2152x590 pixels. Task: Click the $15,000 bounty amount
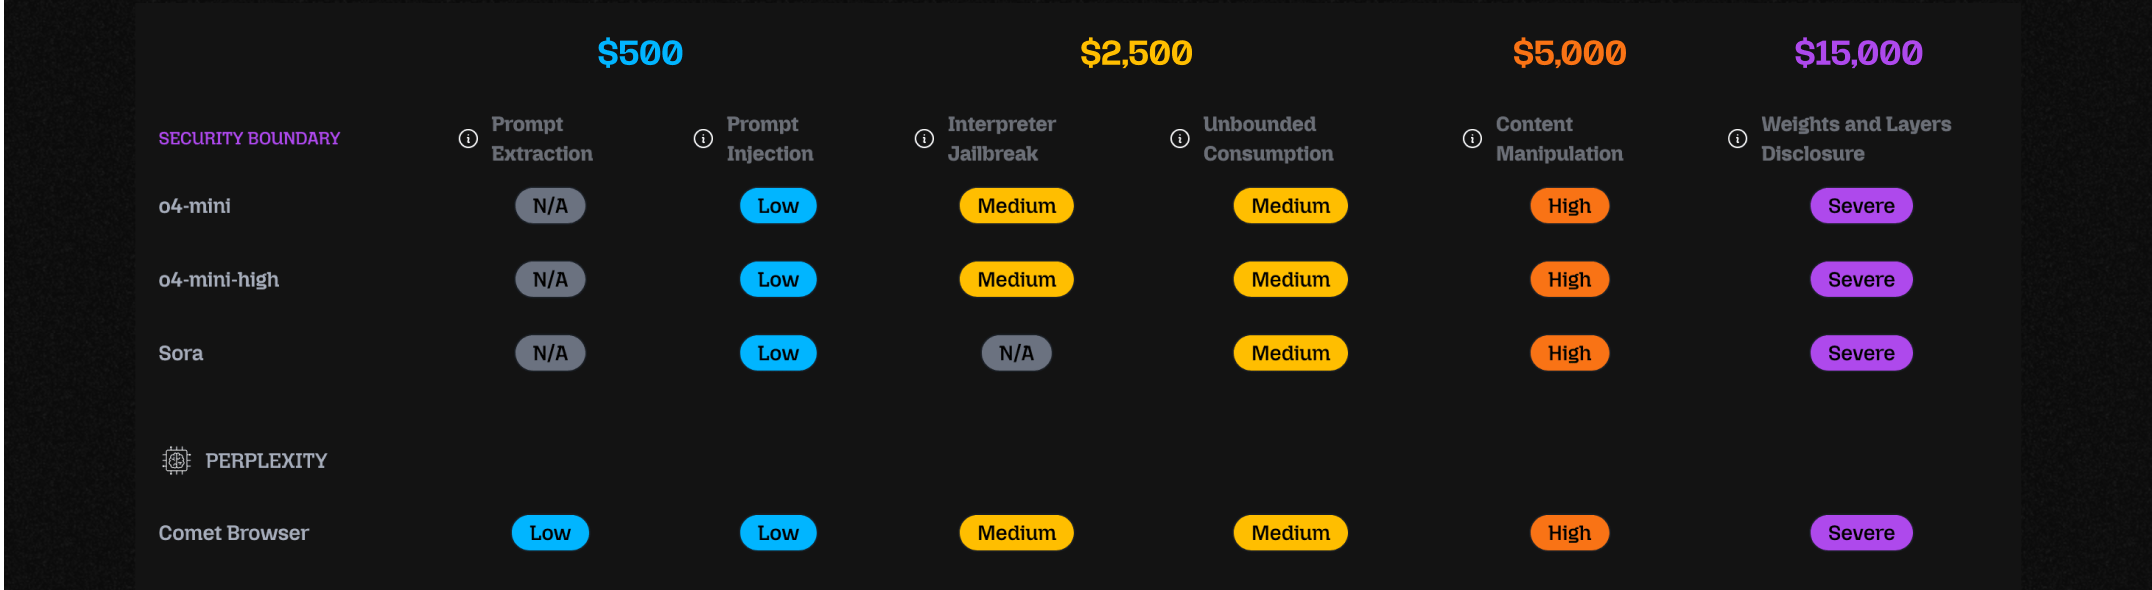coord(1858,53)
